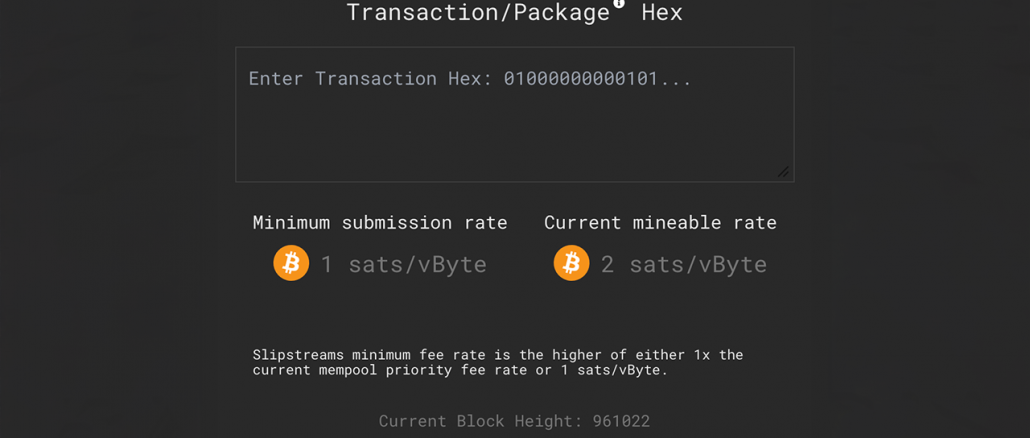Click the 'Minimum submission rate' label
This screenshot has height=438, width=1030.
380,223
